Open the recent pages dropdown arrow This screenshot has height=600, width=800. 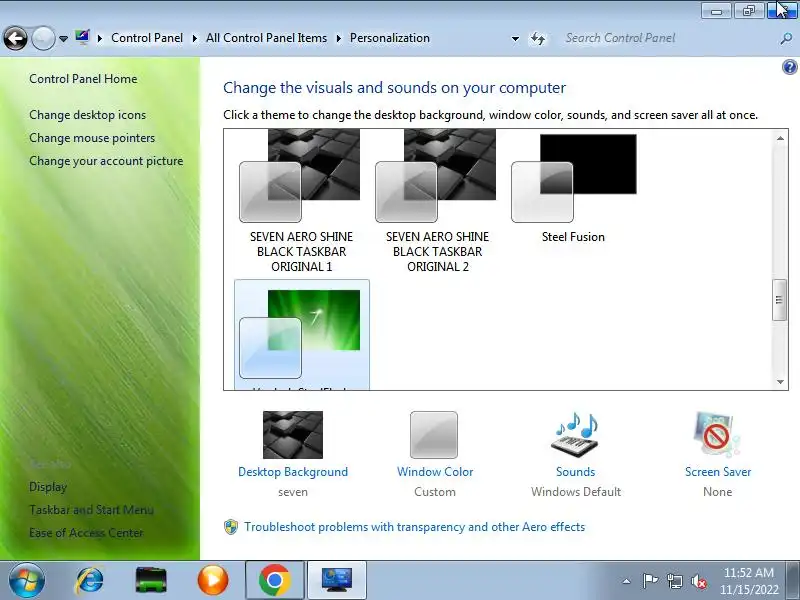pos(63,39)
